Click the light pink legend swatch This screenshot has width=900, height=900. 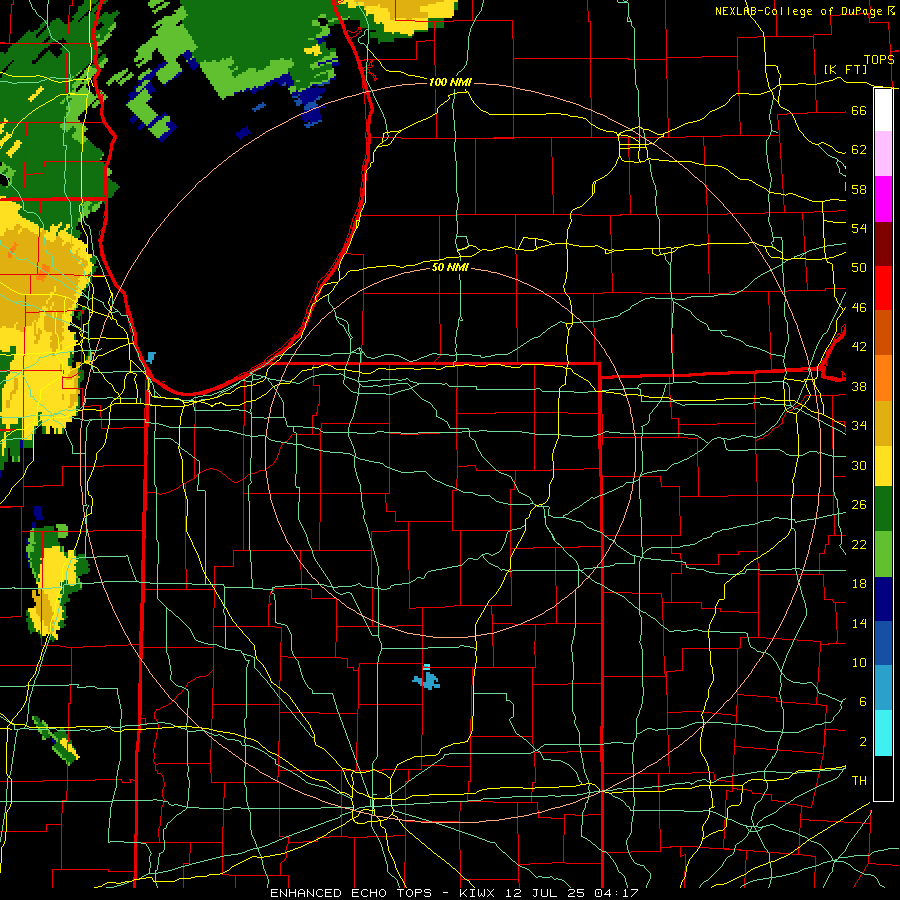pos(883,154)
